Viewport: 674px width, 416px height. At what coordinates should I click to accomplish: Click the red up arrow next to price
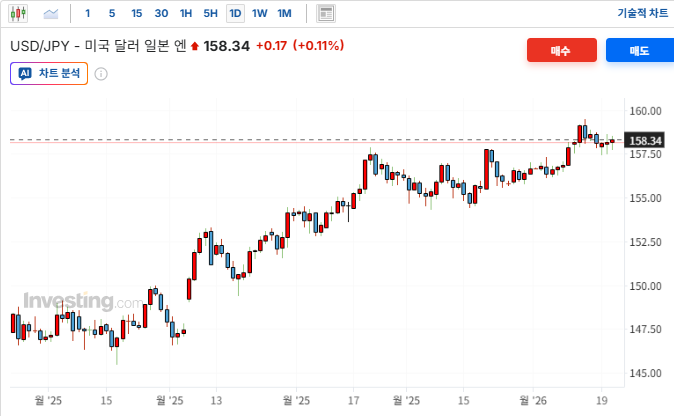tap(195, 46)
